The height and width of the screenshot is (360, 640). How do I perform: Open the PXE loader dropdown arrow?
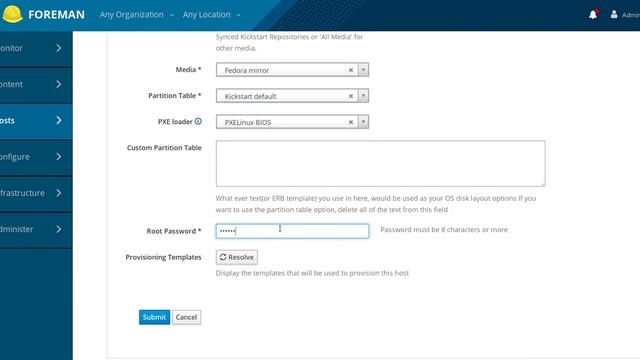point(363,122)
